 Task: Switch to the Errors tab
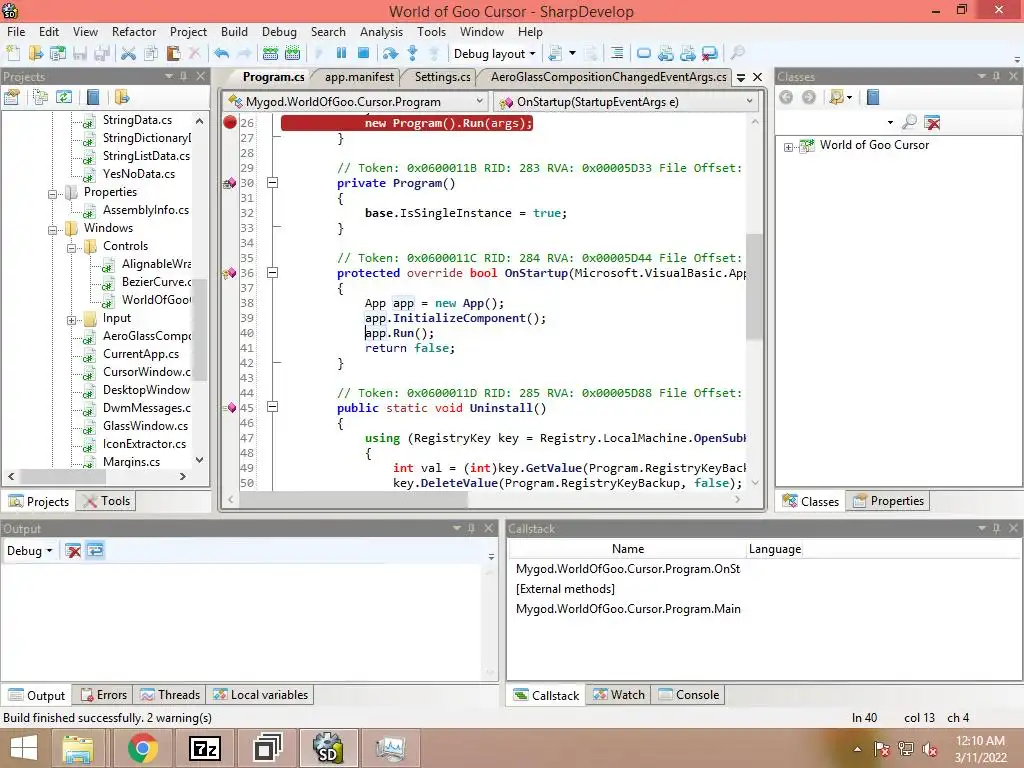tap(104, 695)
